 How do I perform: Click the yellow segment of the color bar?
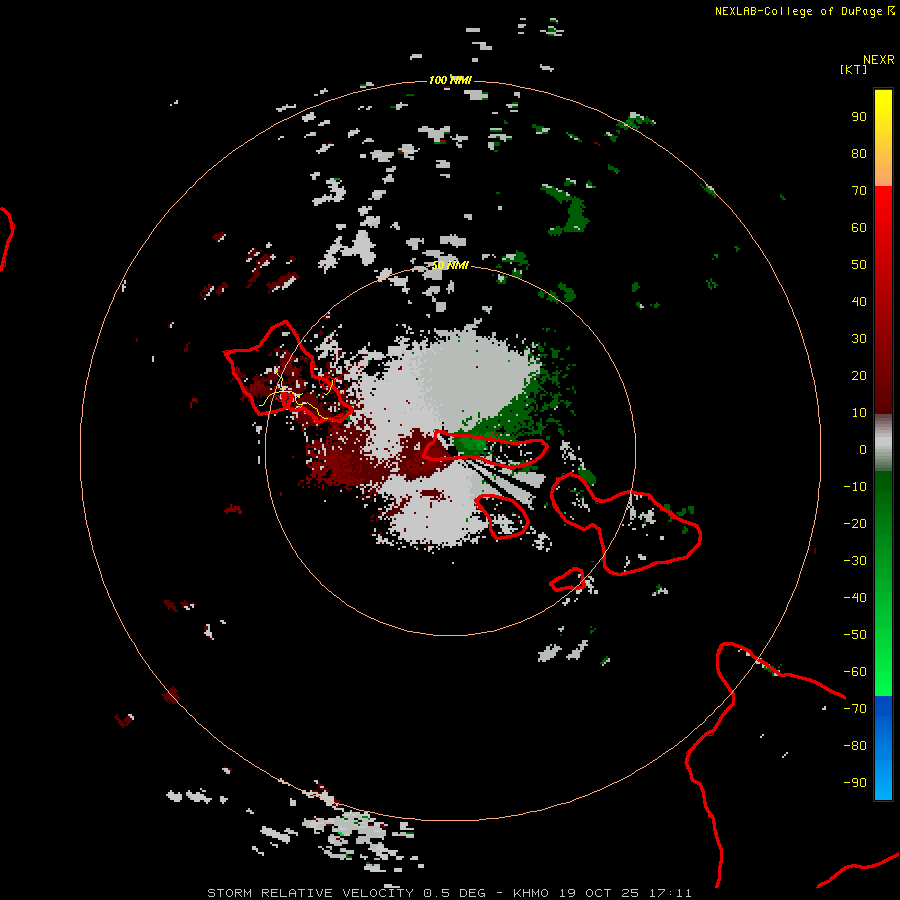[883, 138]
